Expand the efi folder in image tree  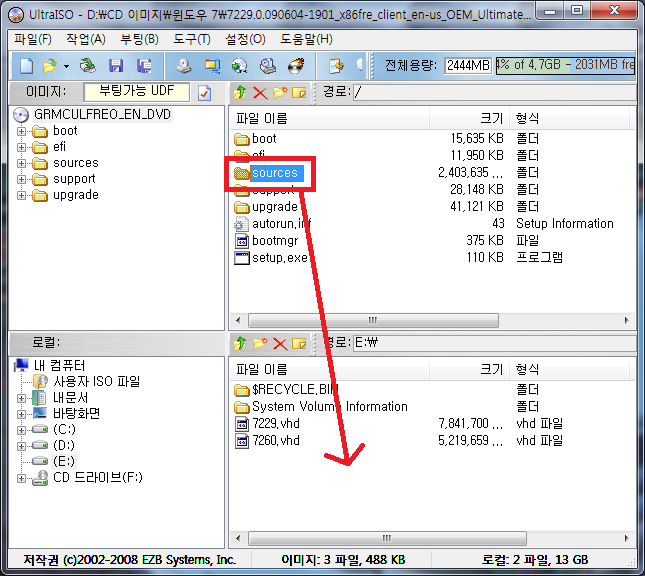(x=21, y=147)
